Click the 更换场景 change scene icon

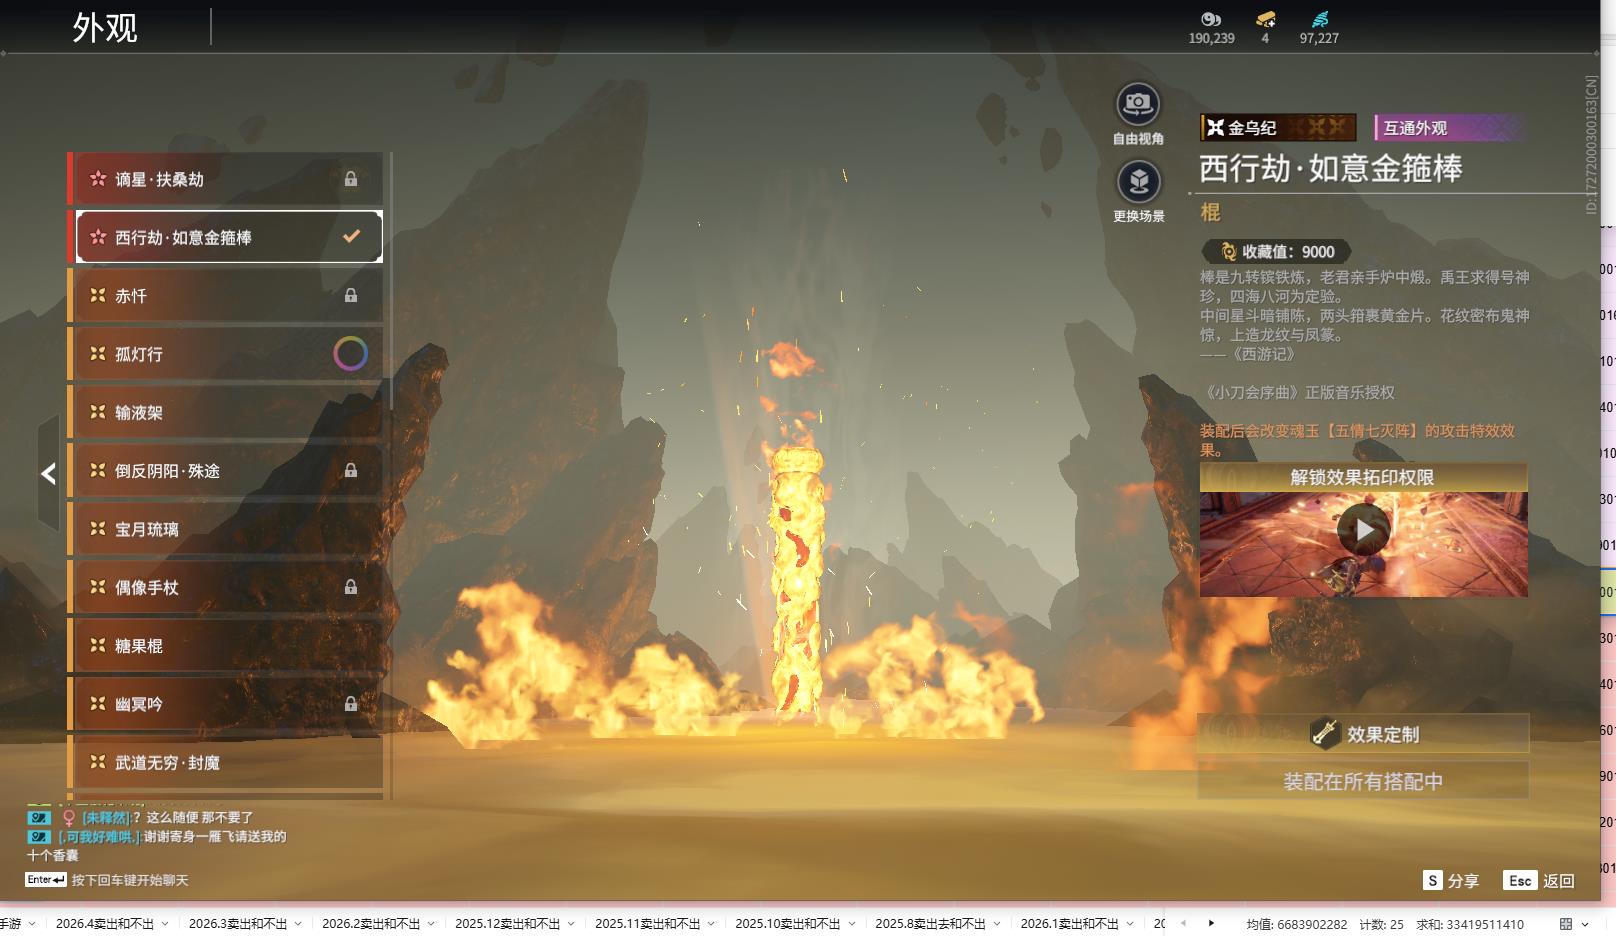(x=1138, y=182)
